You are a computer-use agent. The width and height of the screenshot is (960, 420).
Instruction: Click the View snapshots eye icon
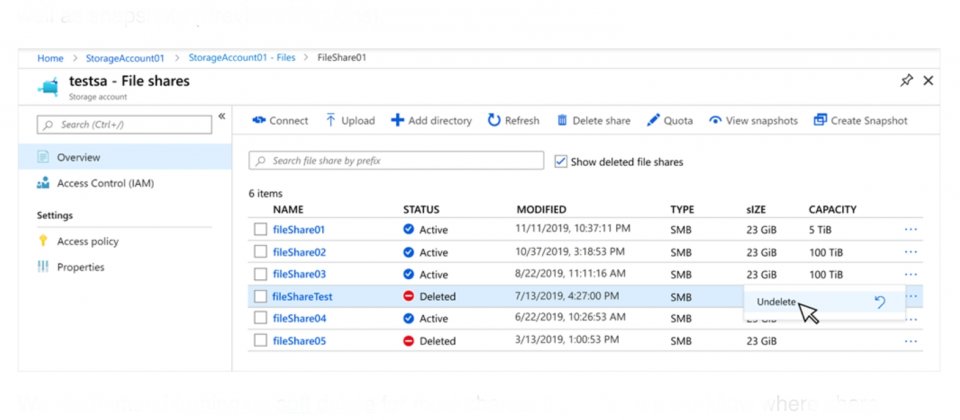[715, 121]
